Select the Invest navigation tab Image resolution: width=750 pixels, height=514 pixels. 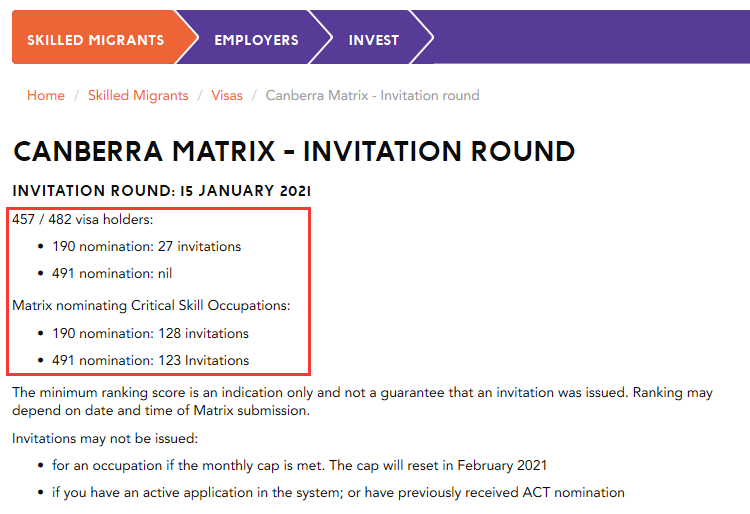373,40
